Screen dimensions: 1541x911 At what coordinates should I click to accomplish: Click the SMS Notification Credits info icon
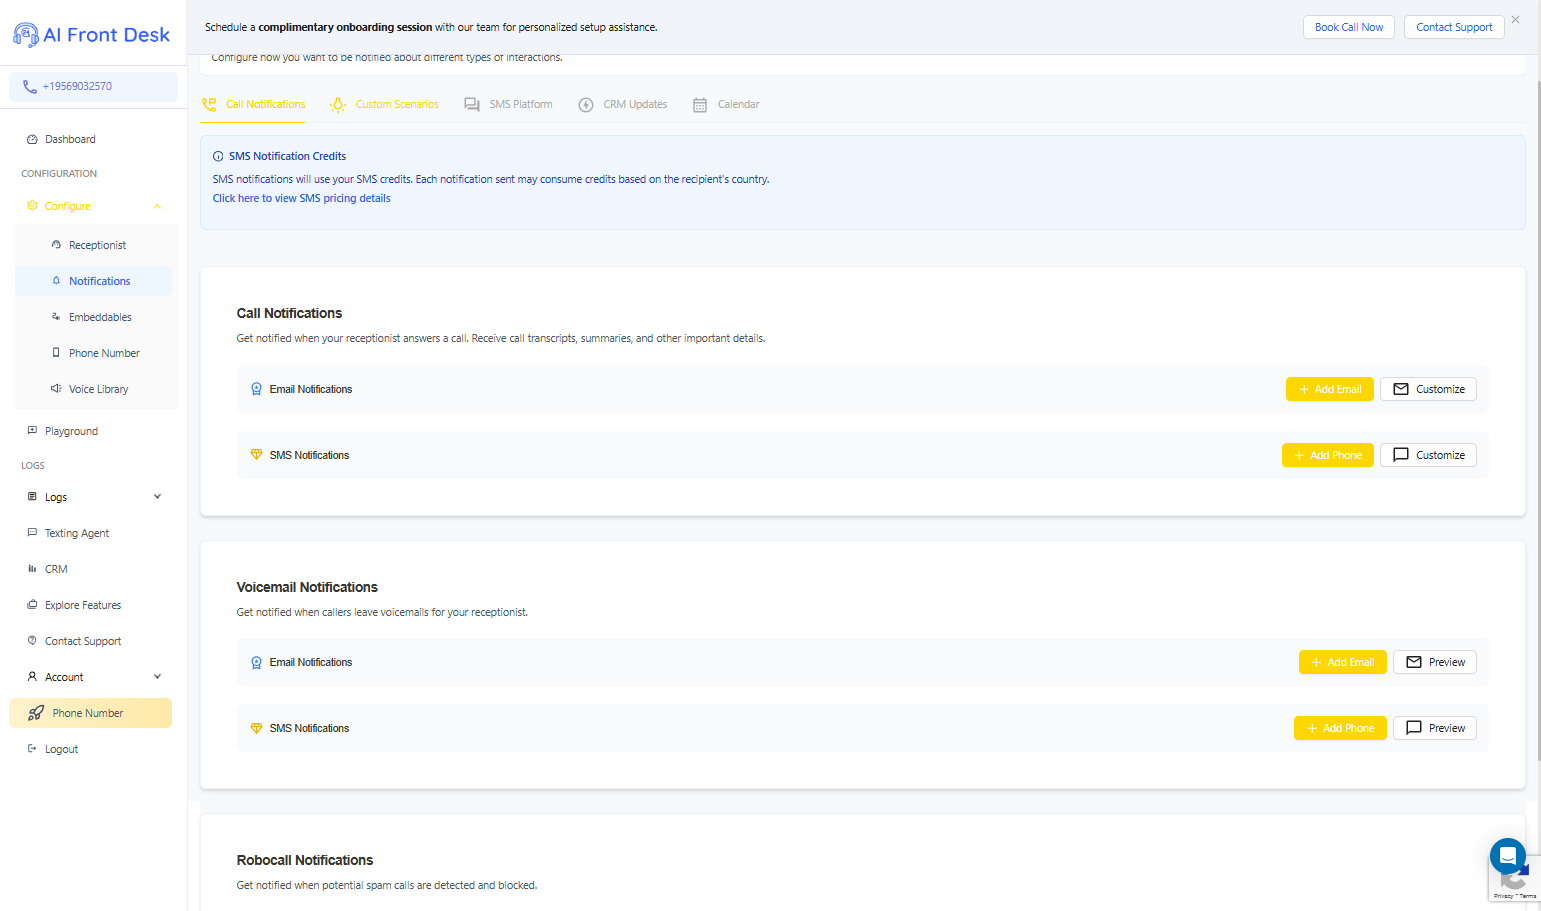coord(218,157)
